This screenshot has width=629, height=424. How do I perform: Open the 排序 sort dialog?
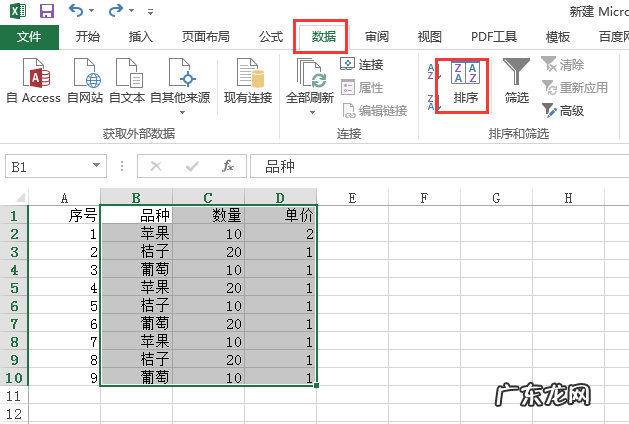tap(465, 84)
